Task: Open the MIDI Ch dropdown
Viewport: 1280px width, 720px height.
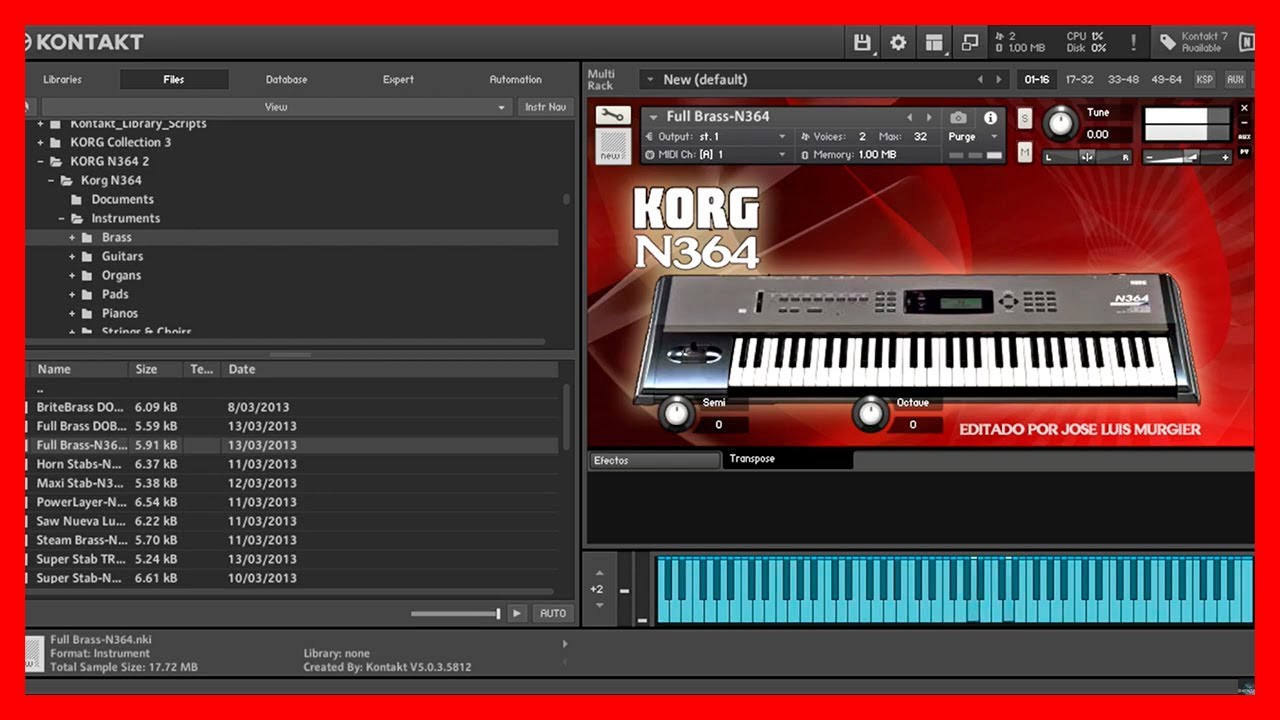Action: 717,155
